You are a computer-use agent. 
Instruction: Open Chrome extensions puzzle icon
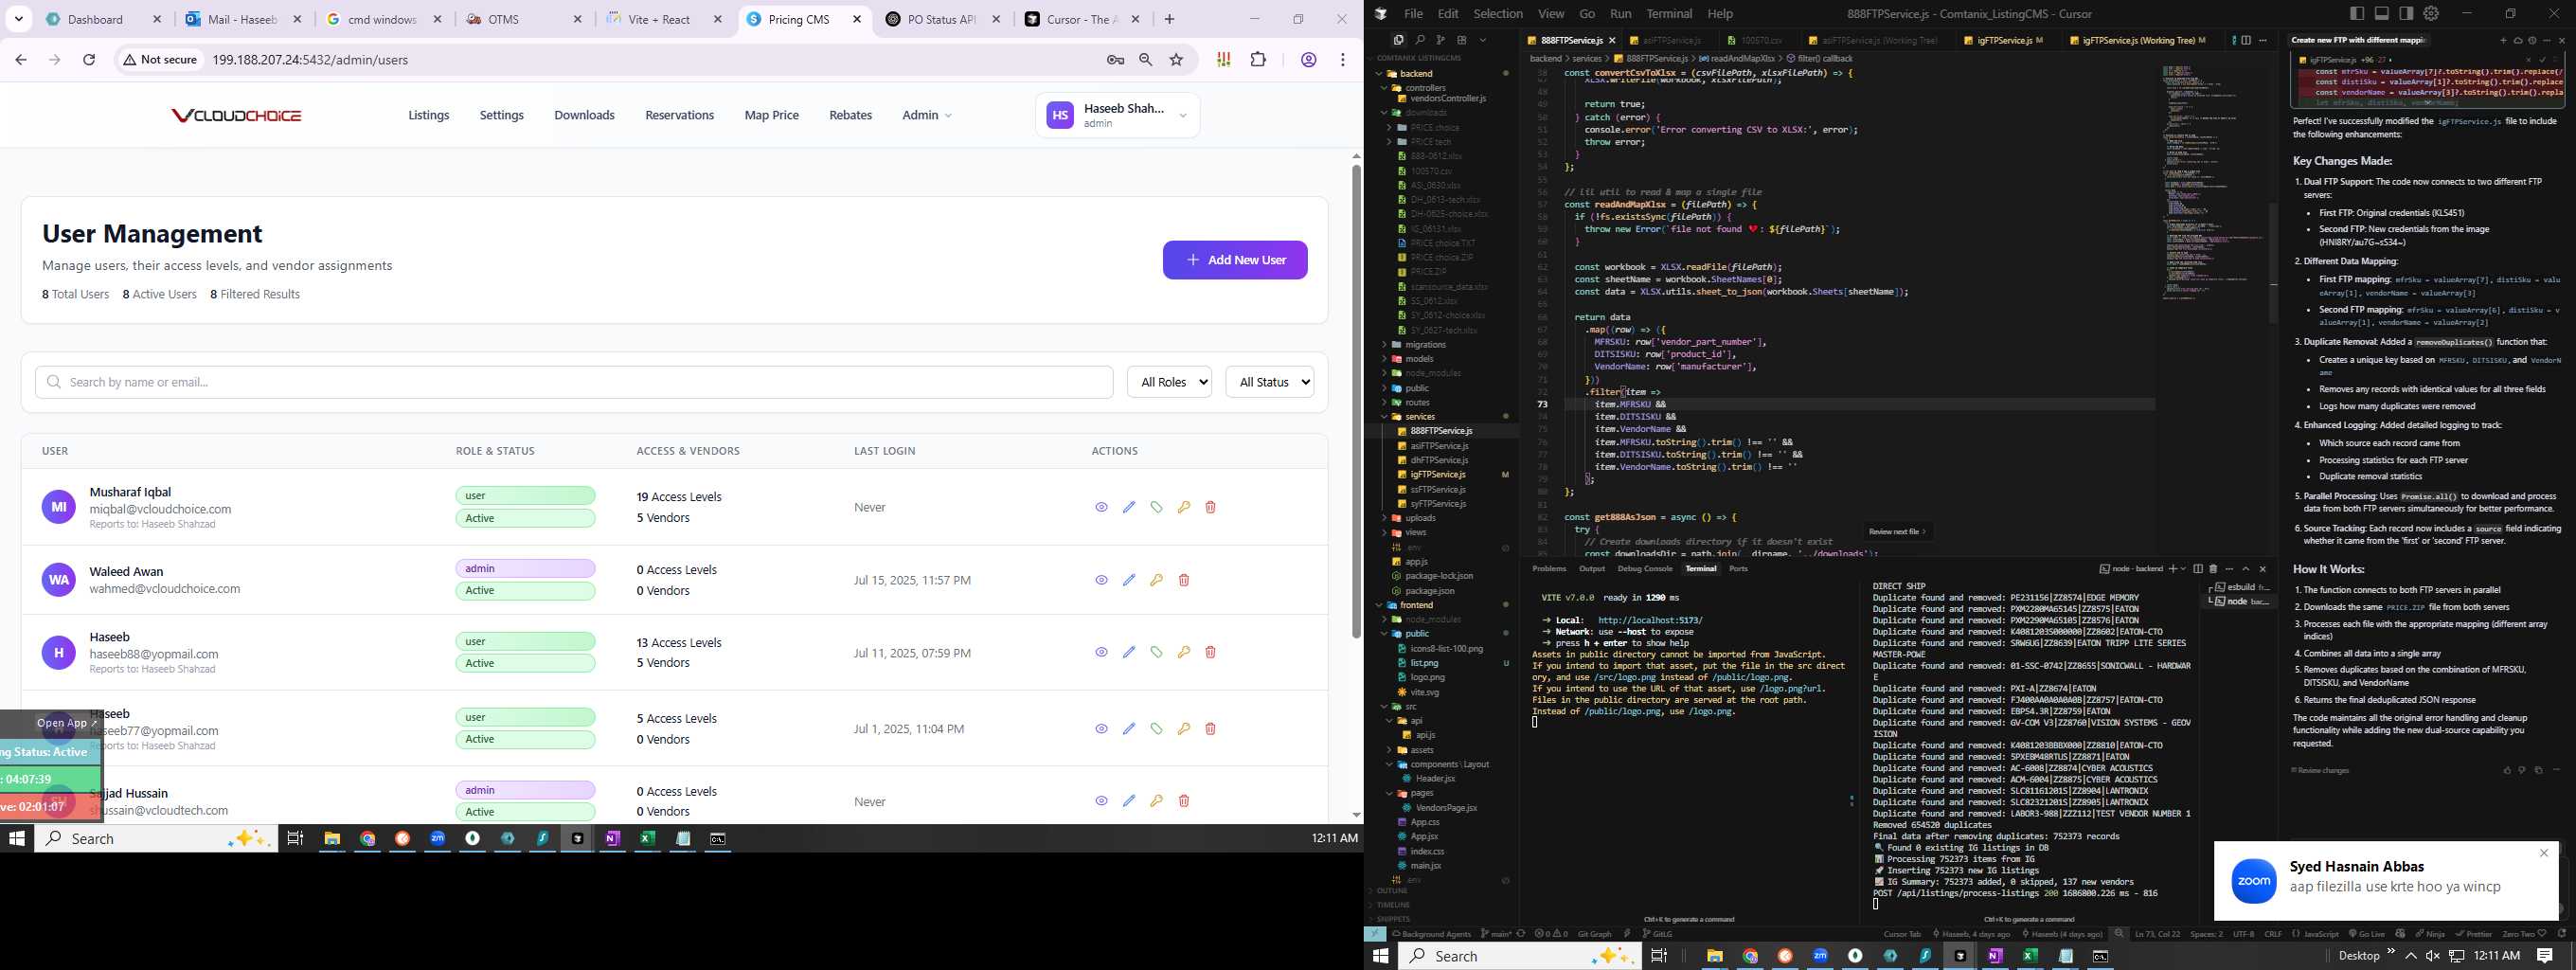1258,60
